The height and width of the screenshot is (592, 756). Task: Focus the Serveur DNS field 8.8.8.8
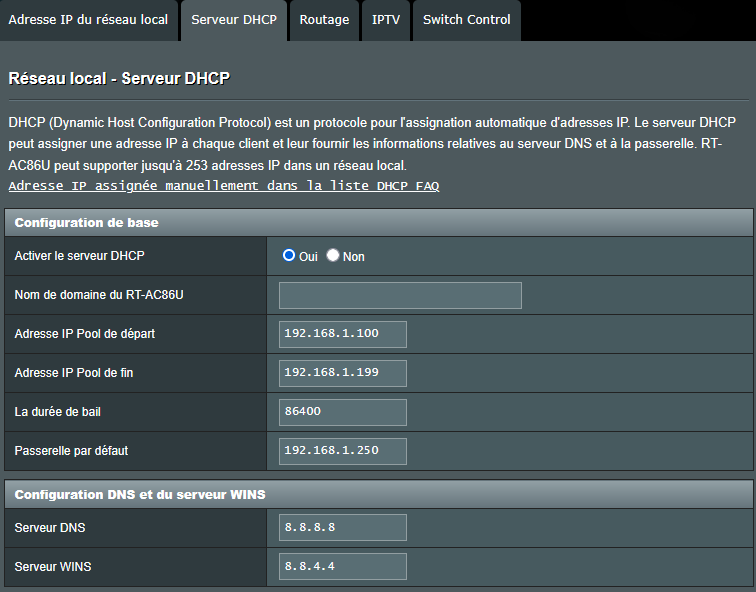(343, 528)
